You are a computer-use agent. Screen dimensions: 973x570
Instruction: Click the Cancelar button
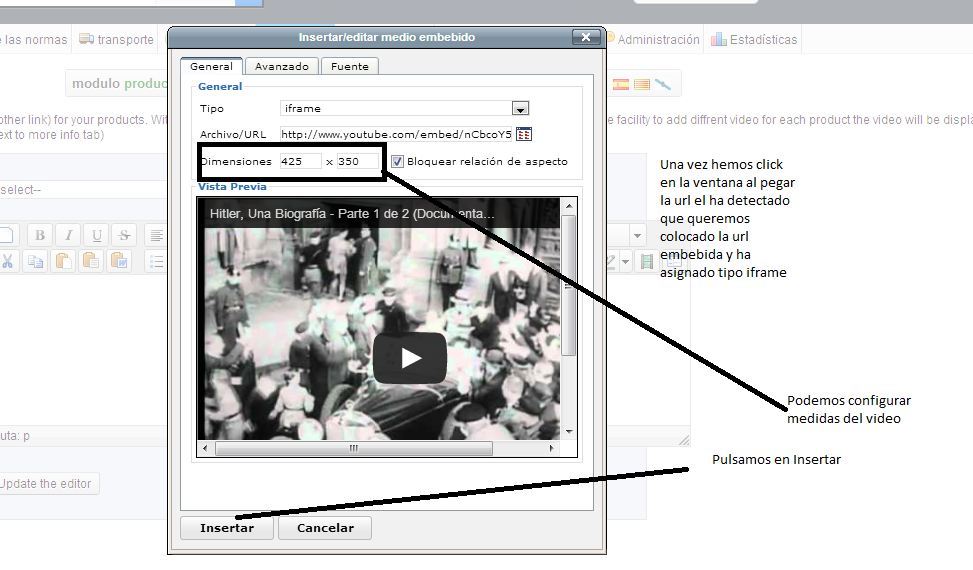pyautogui.click(x=325, y=528)
